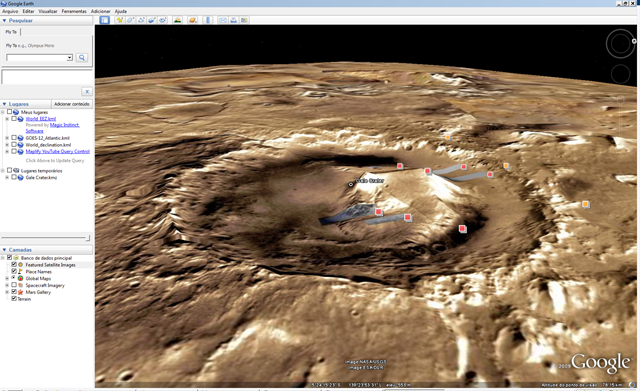This screenshot has height=391, width=640.
Task: Expand the Mars Gallery tree node
Action: (7, 292)
